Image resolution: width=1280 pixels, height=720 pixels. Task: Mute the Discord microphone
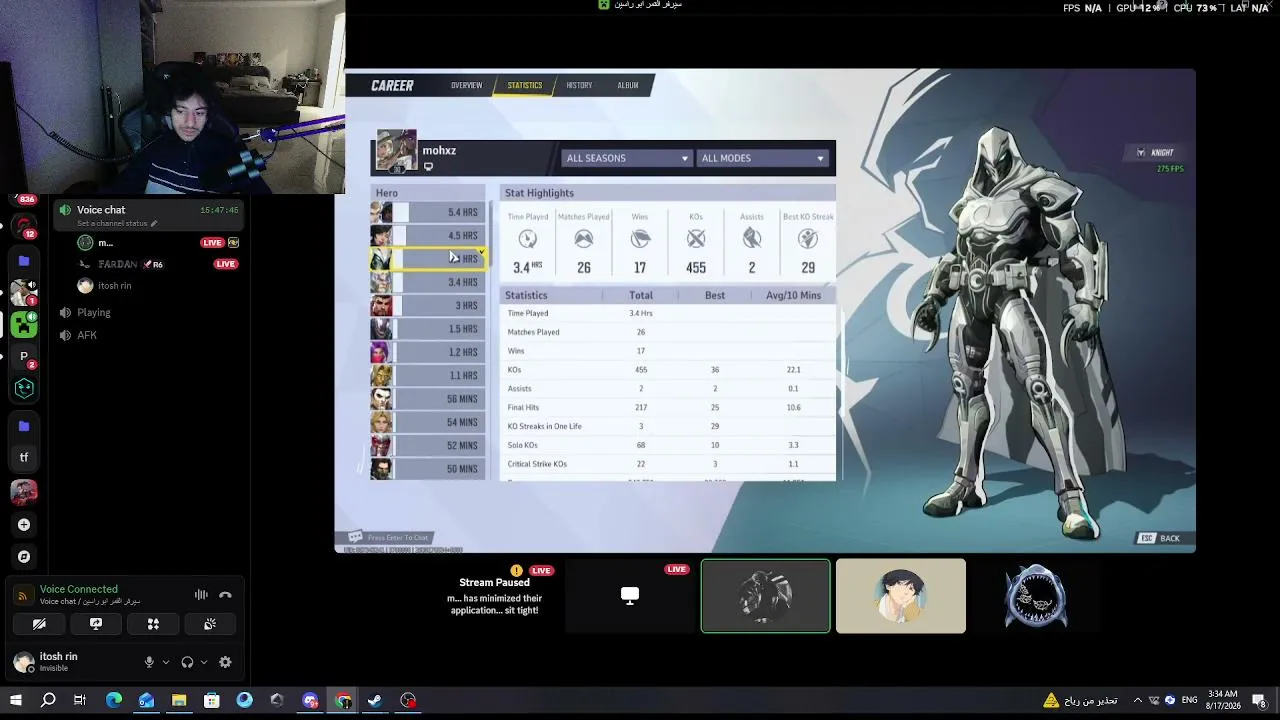click(x=149, y=662)
